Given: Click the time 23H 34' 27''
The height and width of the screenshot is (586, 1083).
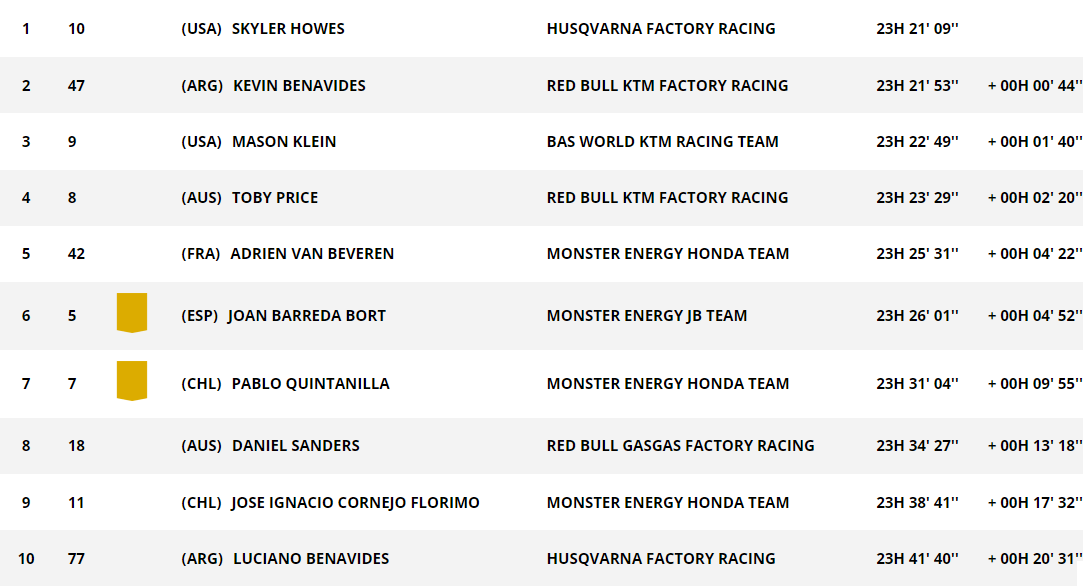Looking at the screenshot, I should click(x=917, y=446).
